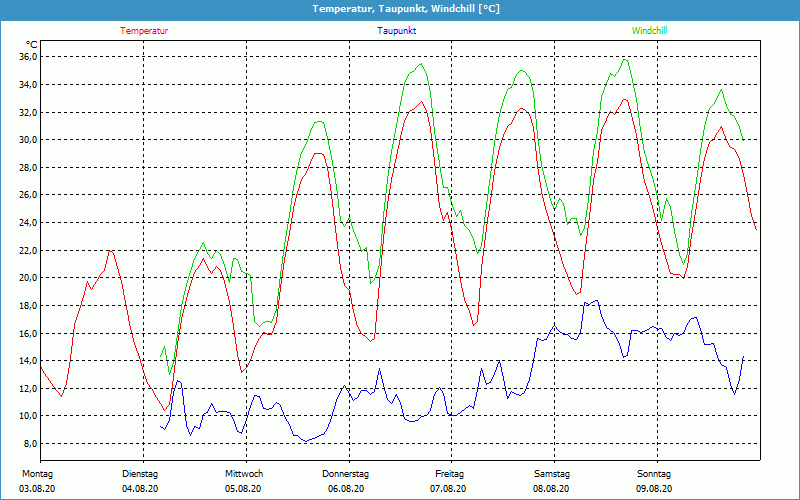Click the 18,0 y-axis value

tap(28, 306)
